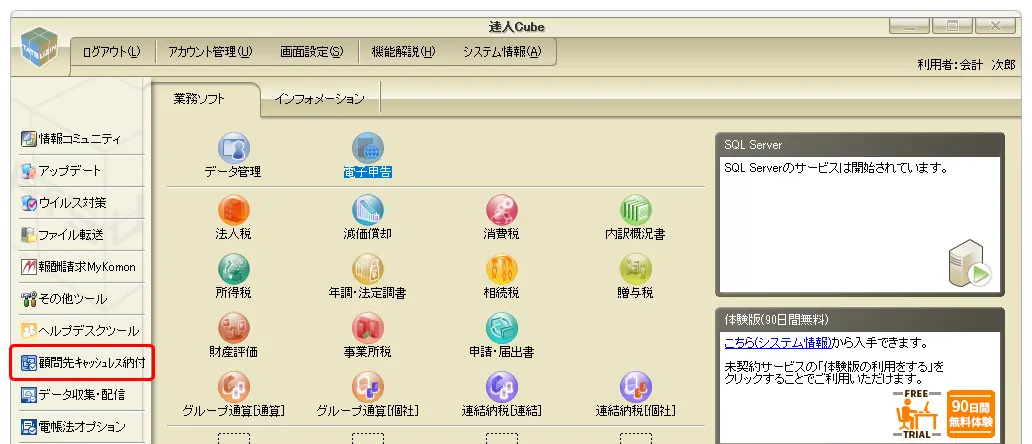The image size is (1032, 444).
Task: Open the アカウント管理 menu
Action: pyautogui.click(x=210, y=52)
